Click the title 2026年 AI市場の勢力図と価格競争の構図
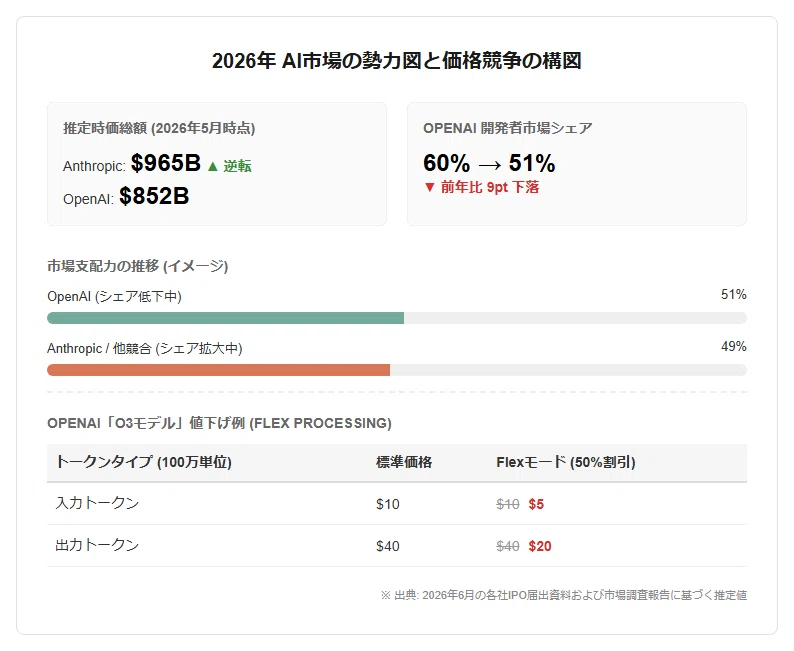This screenshot has height=651, width=794. click(396, 61)
